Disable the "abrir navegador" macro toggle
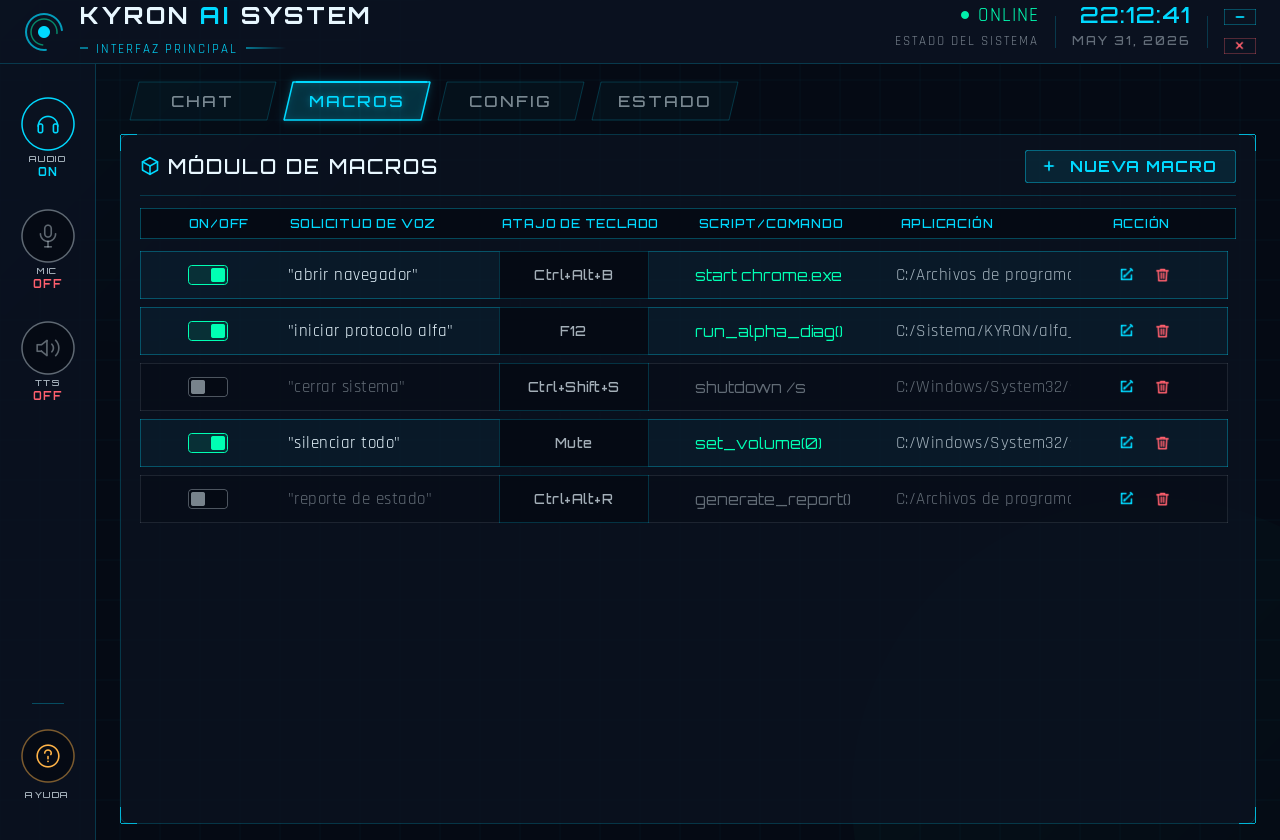The width and height of the screenshot is (1280, 840). tap(208, 275)
